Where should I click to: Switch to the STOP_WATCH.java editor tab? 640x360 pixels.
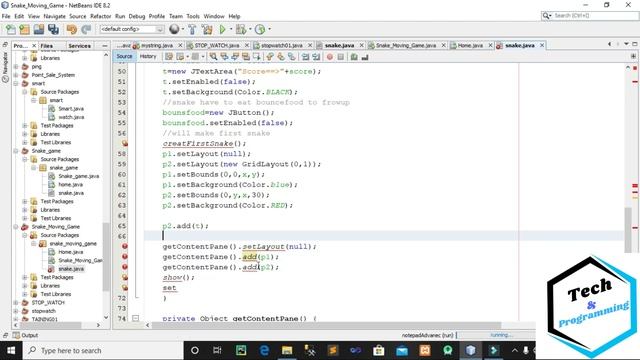(217, 45)
